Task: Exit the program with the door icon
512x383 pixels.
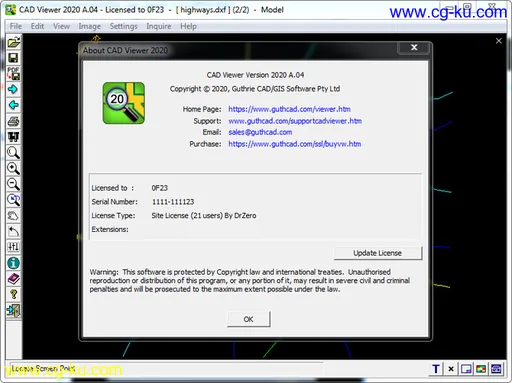Action: pyautogui.click(x=13, y=310)
